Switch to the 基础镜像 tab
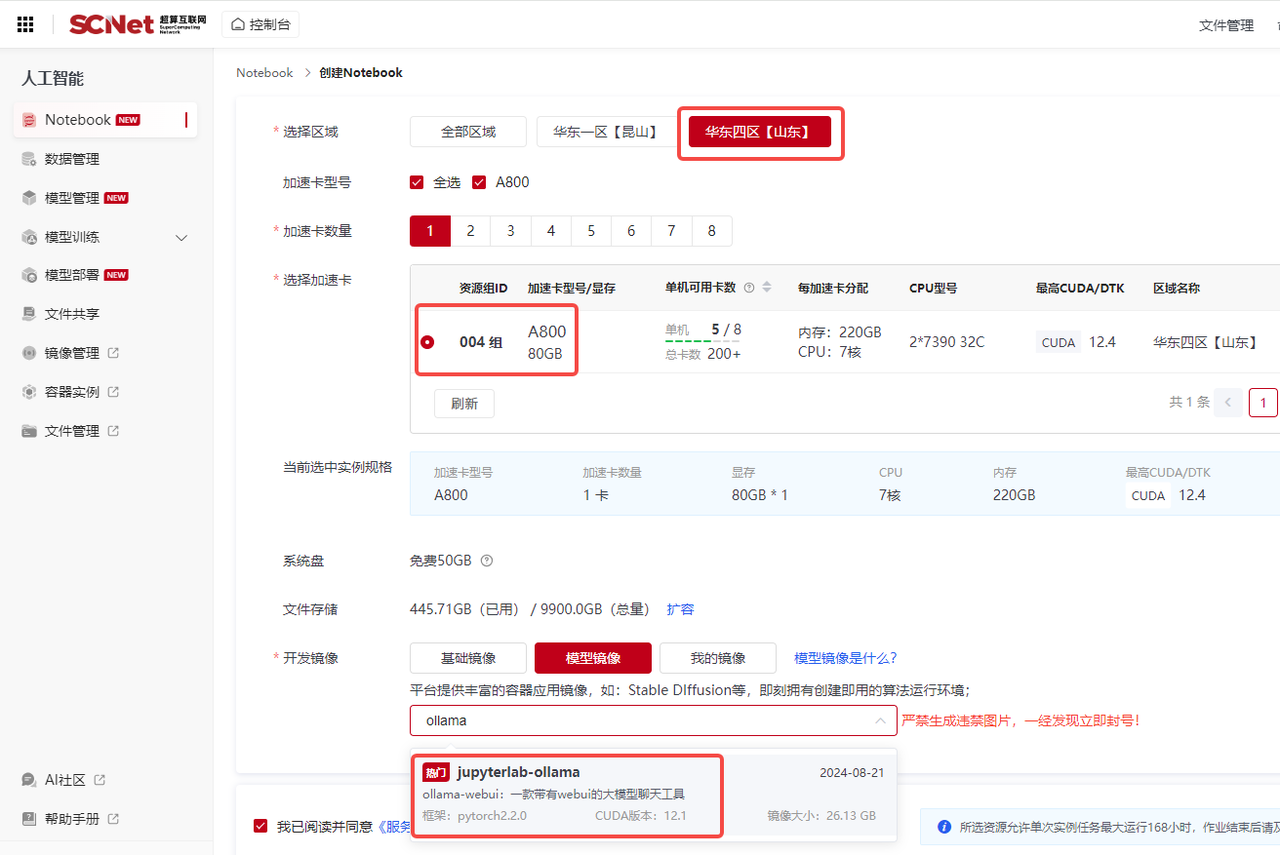 468,658
